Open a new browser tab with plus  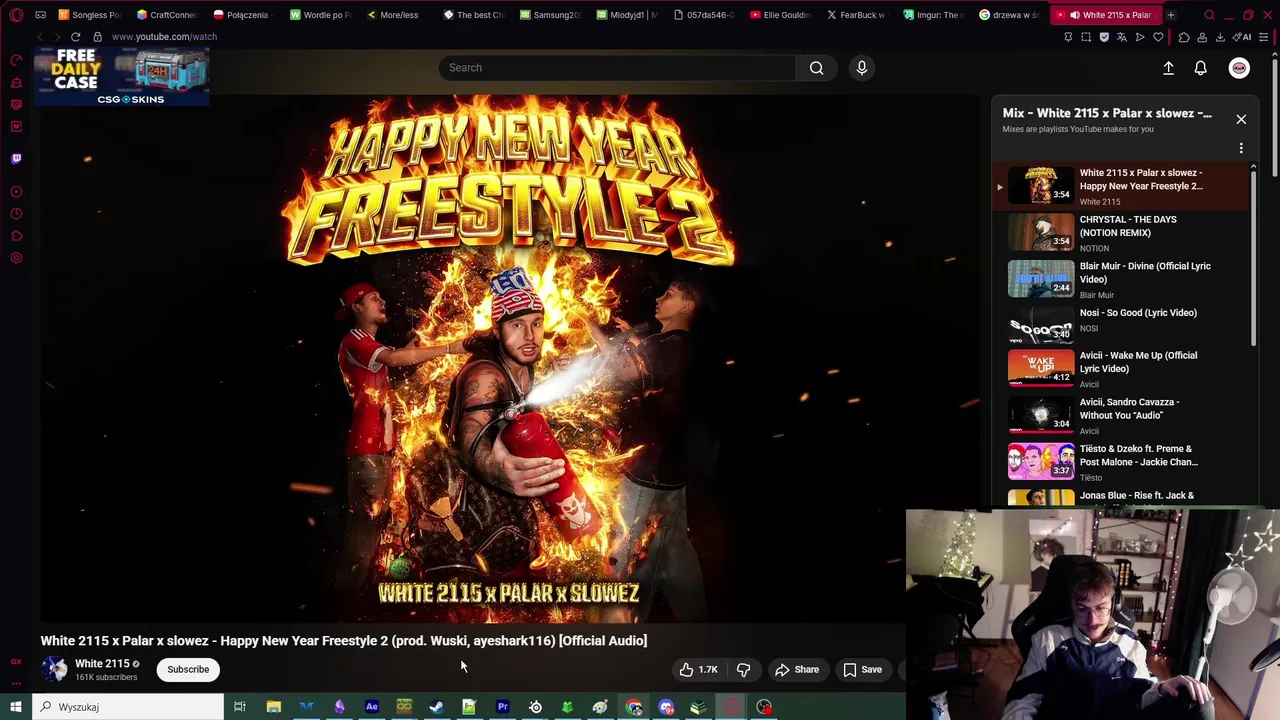click(1170, 15)
